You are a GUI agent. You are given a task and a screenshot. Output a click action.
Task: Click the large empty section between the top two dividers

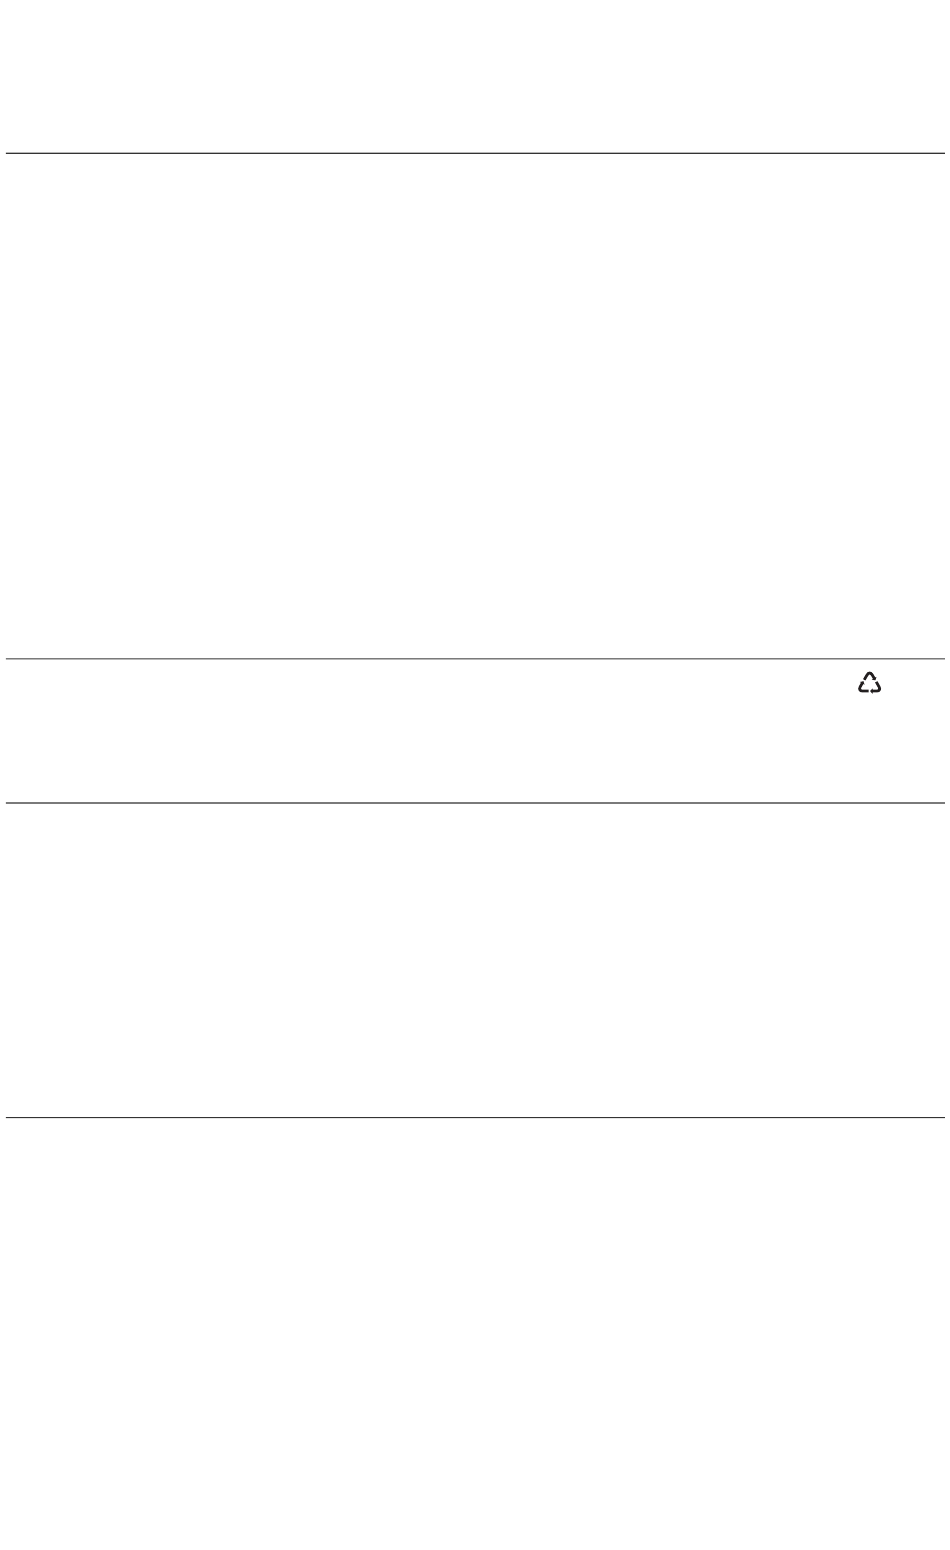click(475, 405)
